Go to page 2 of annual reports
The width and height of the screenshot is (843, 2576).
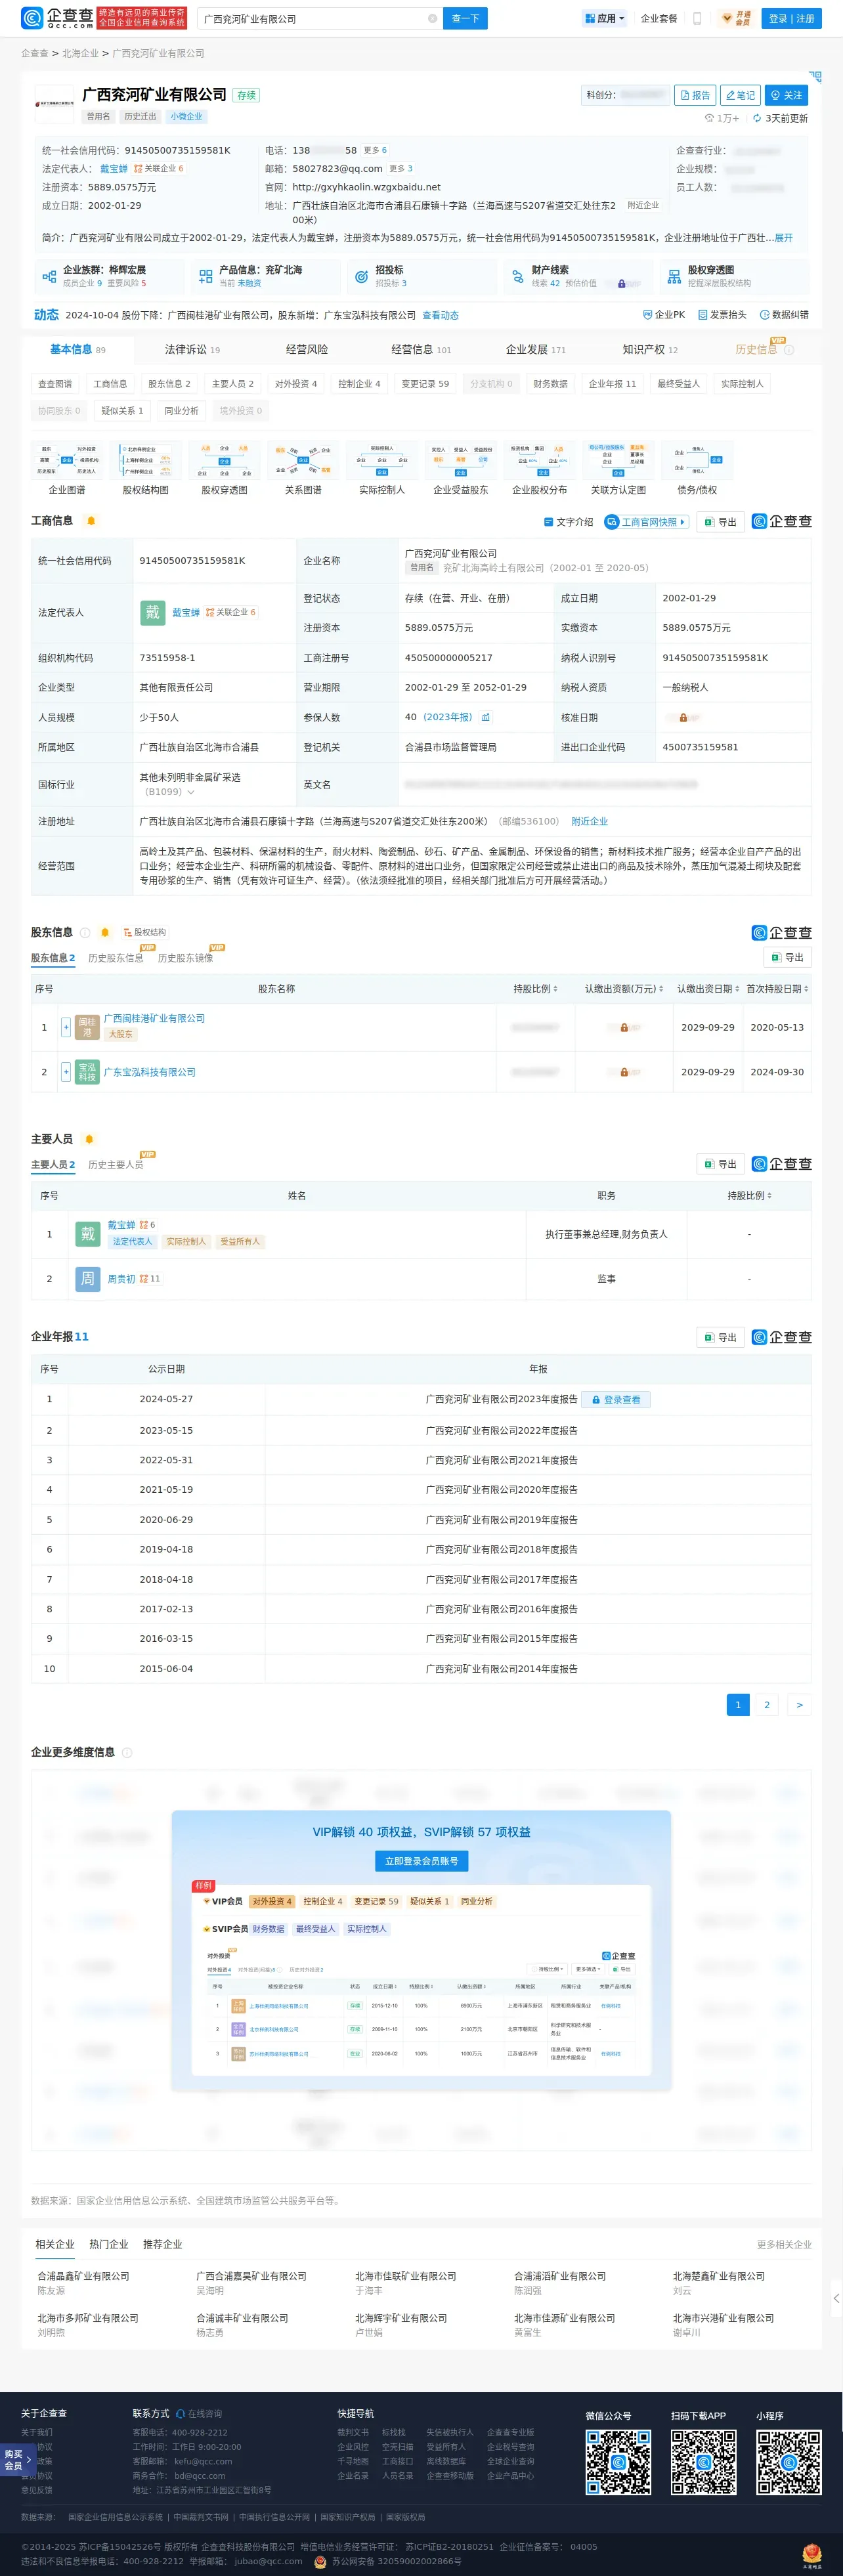tap(767, 1705)
